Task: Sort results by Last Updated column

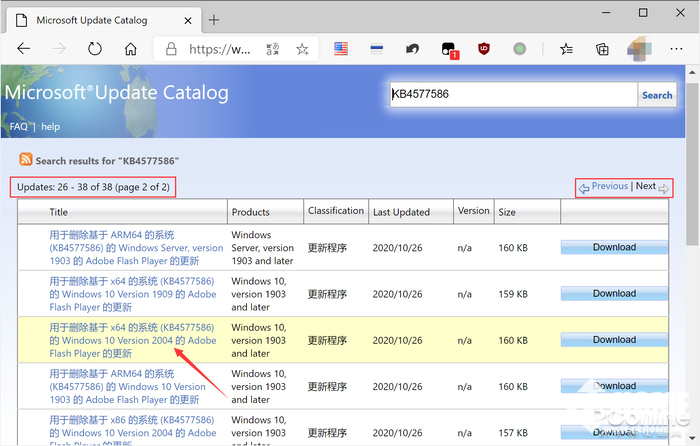Action: [400, 212]
